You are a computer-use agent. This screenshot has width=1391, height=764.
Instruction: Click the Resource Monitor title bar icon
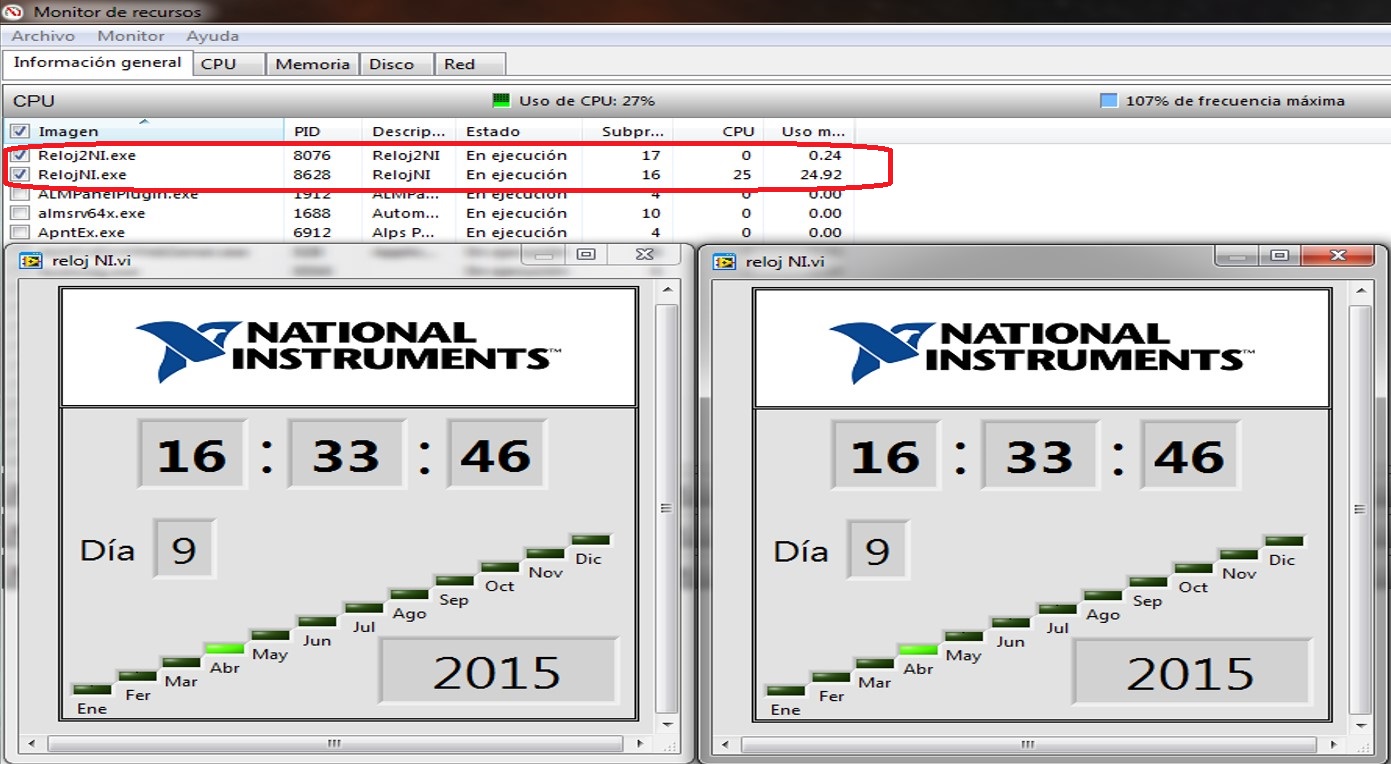[13, 12]
